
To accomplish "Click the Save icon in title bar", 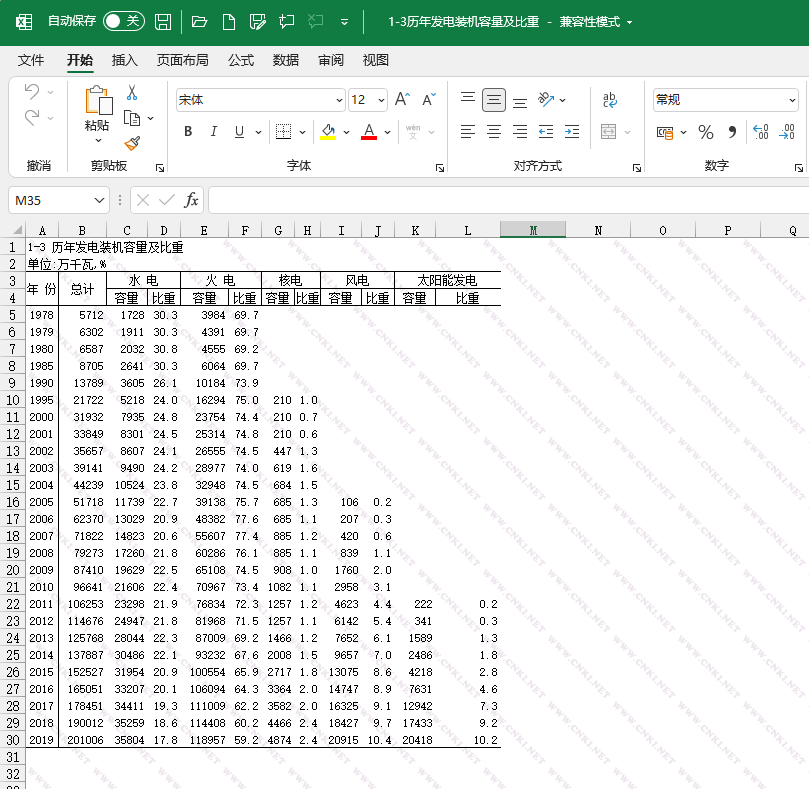I will [x=162, y=21].
